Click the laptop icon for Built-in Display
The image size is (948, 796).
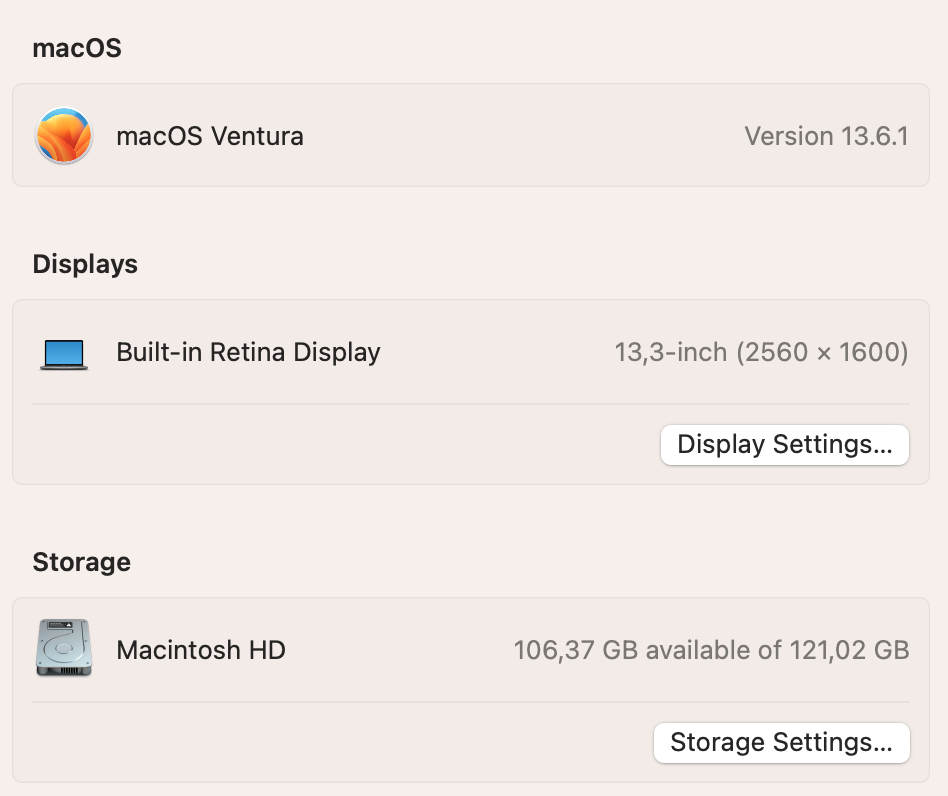click(64, 353)
